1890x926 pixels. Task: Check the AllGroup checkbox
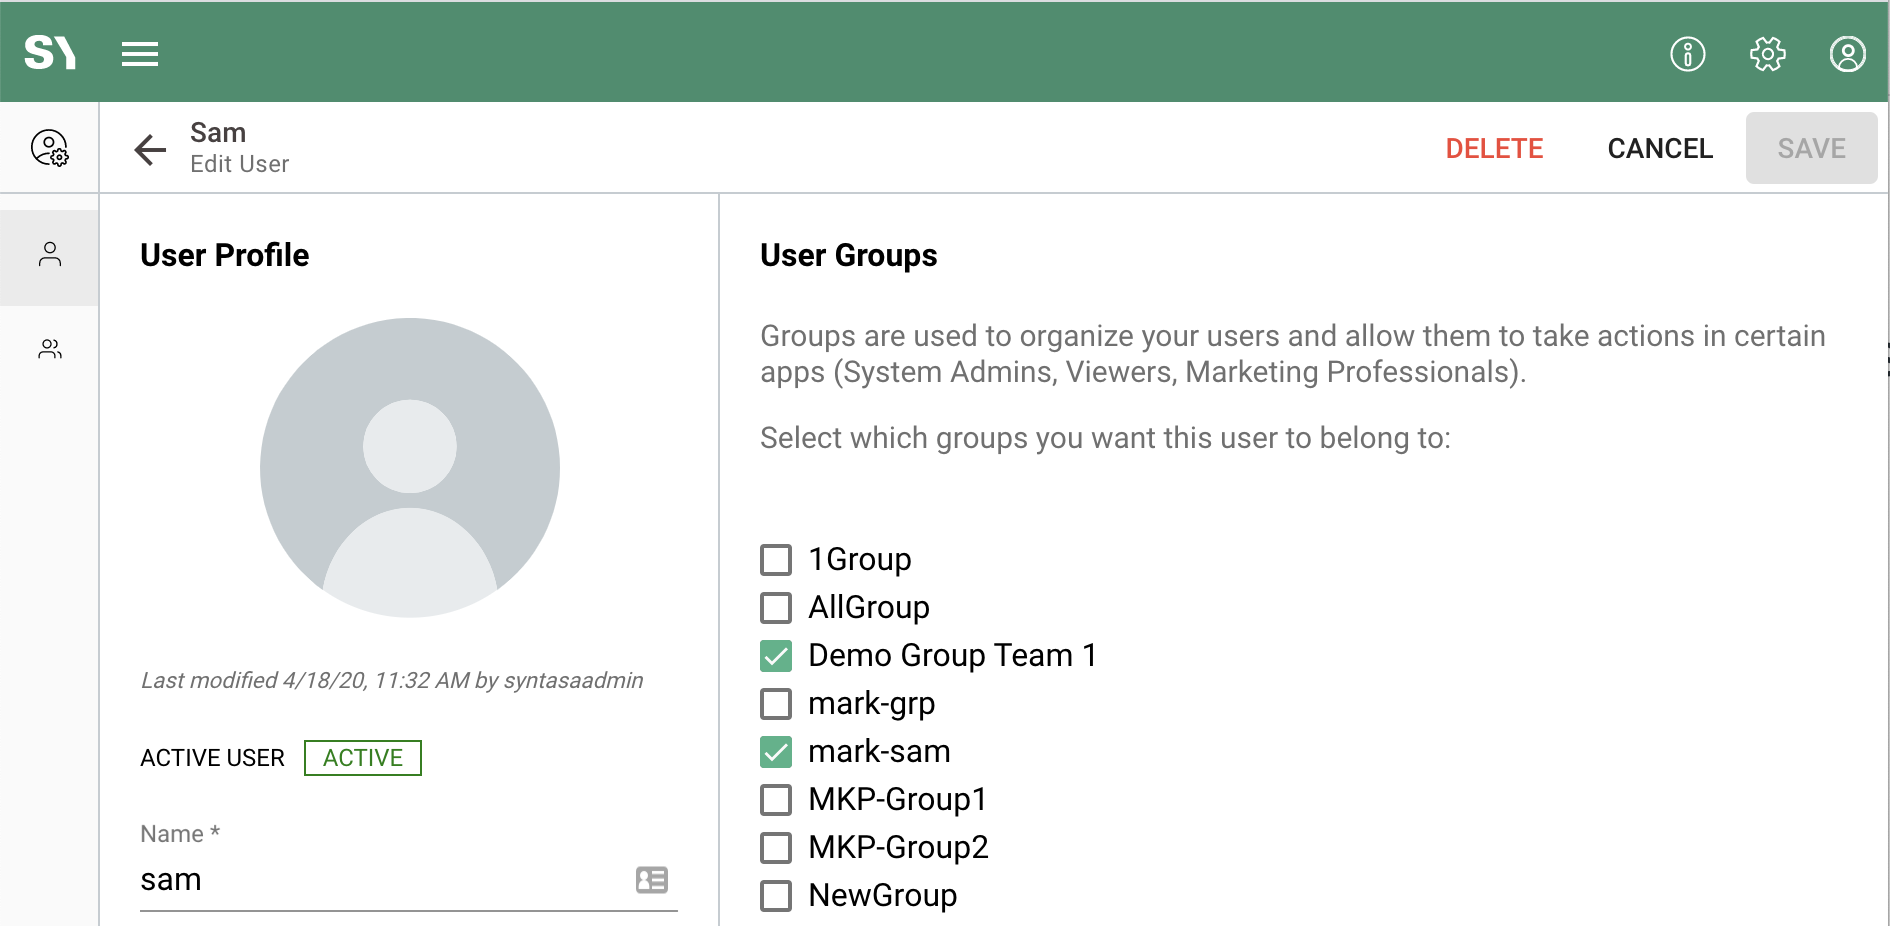point(776,608)
